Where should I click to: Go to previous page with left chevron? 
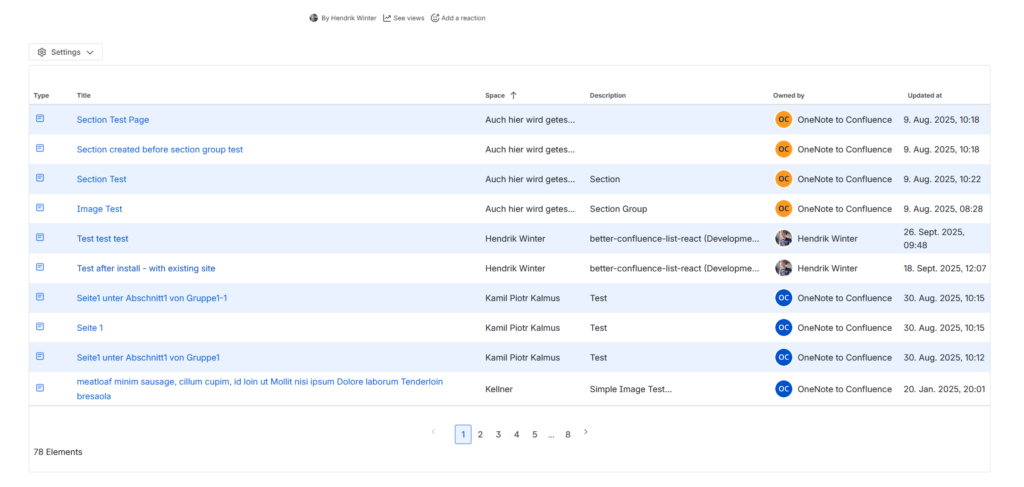(x=433, y=433)
